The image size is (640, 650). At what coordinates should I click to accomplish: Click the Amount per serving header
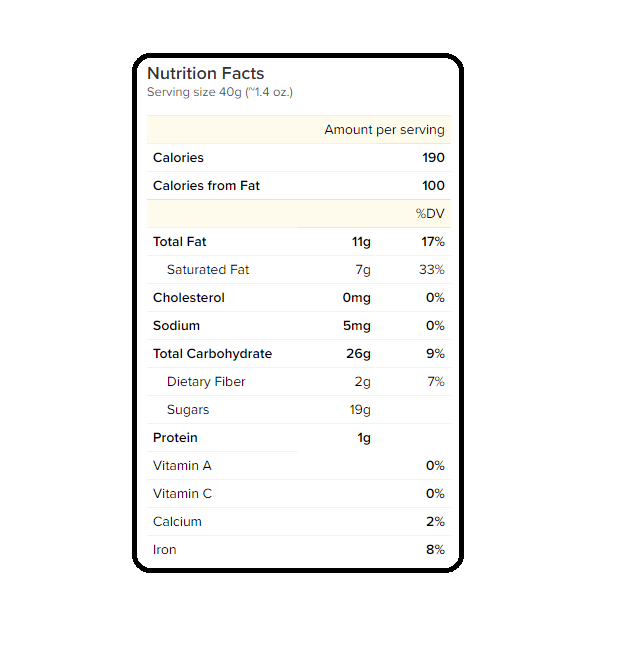tap(384, 130)
